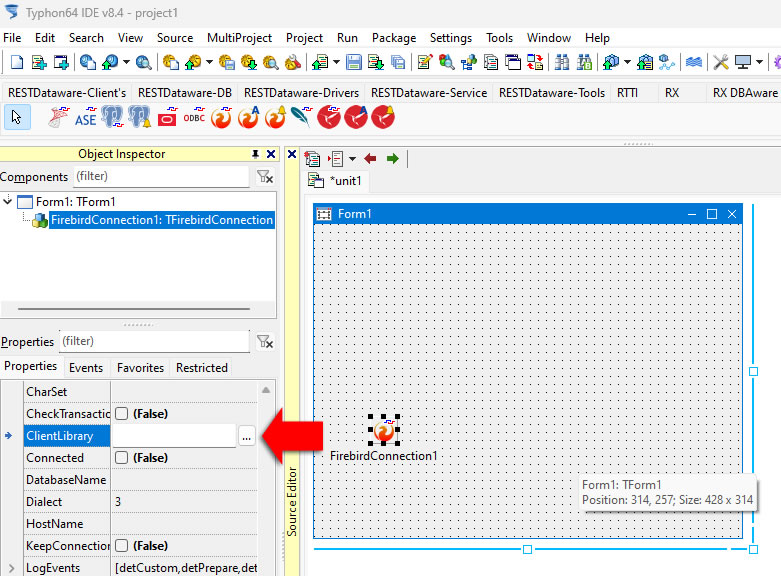
Task: Select FirebirdConnection1: TFirebirdConnection in tree
Action: (x=161, y=220)
